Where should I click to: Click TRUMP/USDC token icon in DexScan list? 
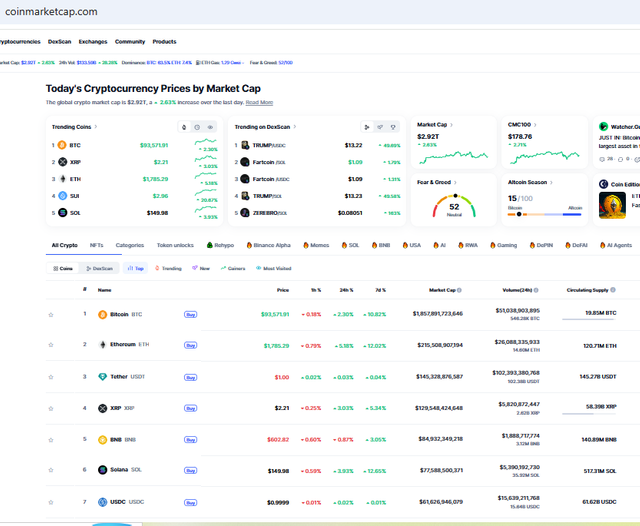(245, 145)
